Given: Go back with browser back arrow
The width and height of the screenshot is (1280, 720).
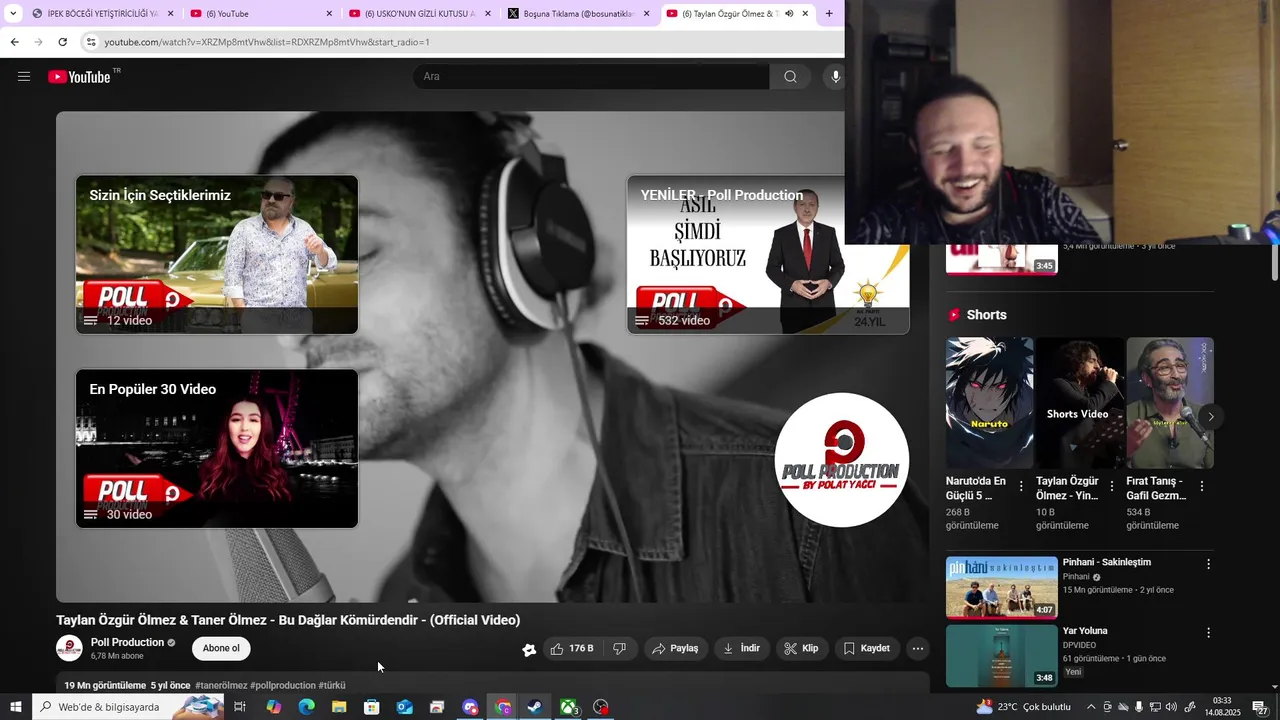Looking at the screenshot, I should [14, 42].
